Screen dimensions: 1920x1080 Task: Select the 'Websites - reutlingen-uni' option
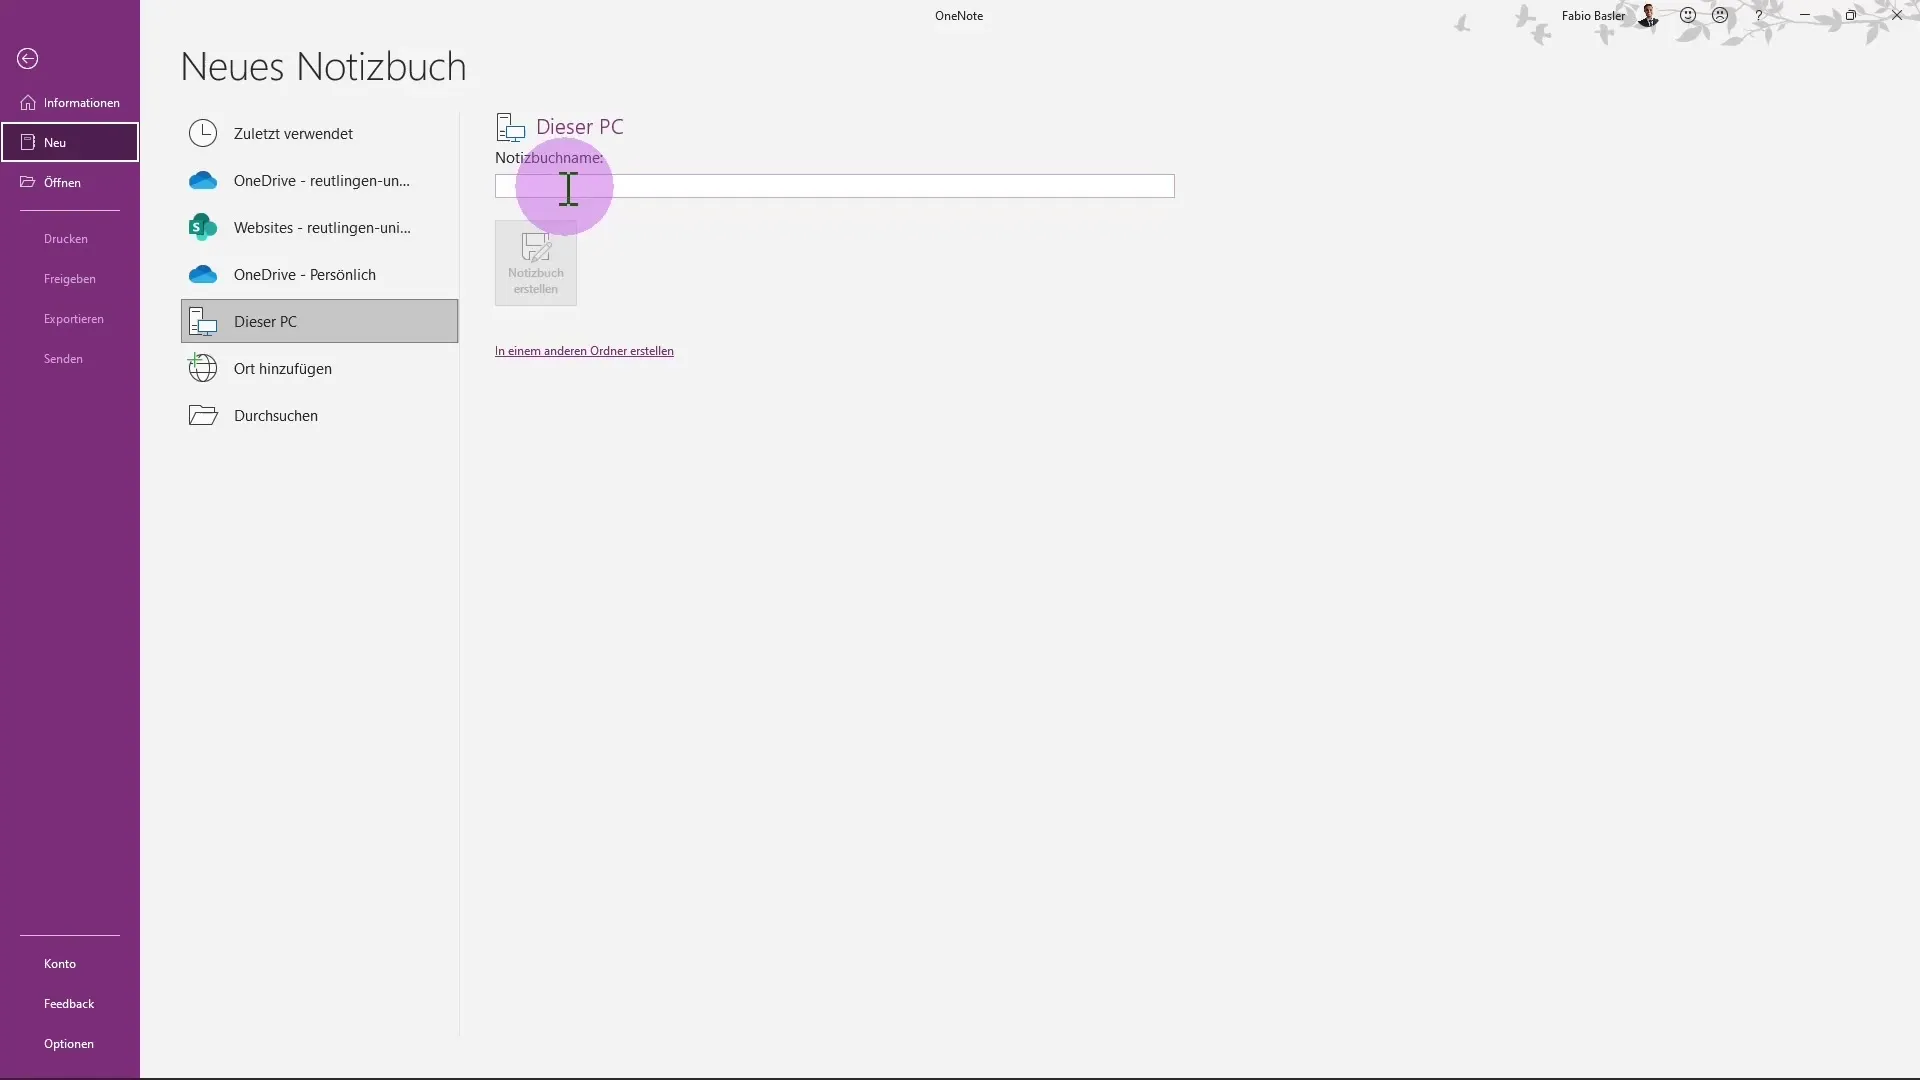coord(322,227)
